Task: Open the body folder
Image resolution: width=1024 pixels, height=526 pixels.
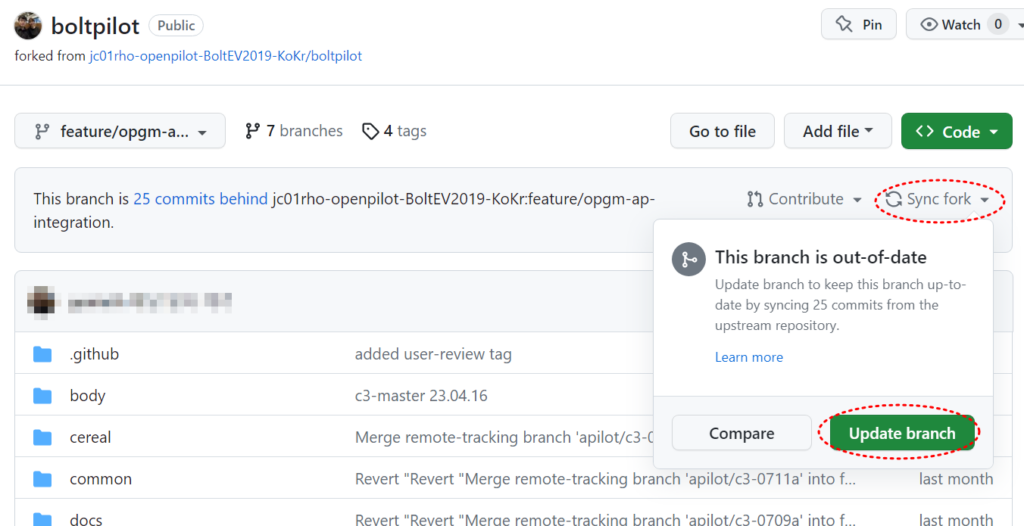Action: 88,396
